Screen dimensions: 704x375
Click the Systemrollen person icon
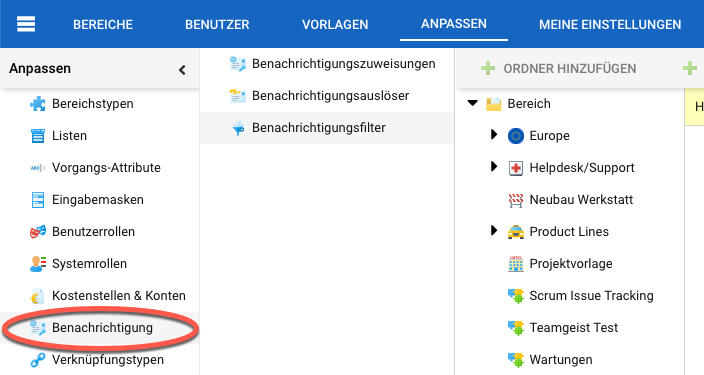pos(38,264)
